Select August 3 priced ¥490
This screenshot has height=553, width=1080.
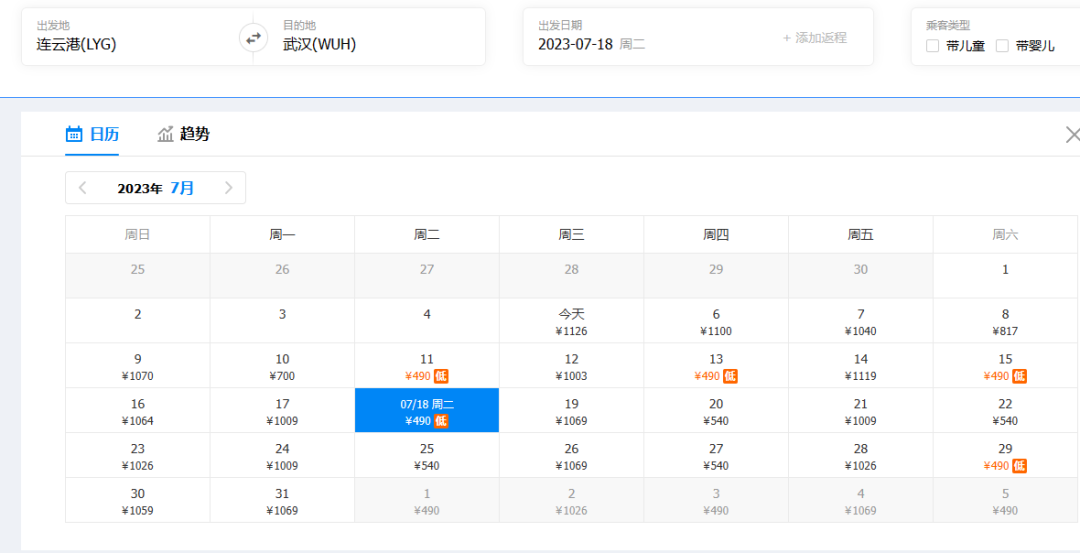716,500
